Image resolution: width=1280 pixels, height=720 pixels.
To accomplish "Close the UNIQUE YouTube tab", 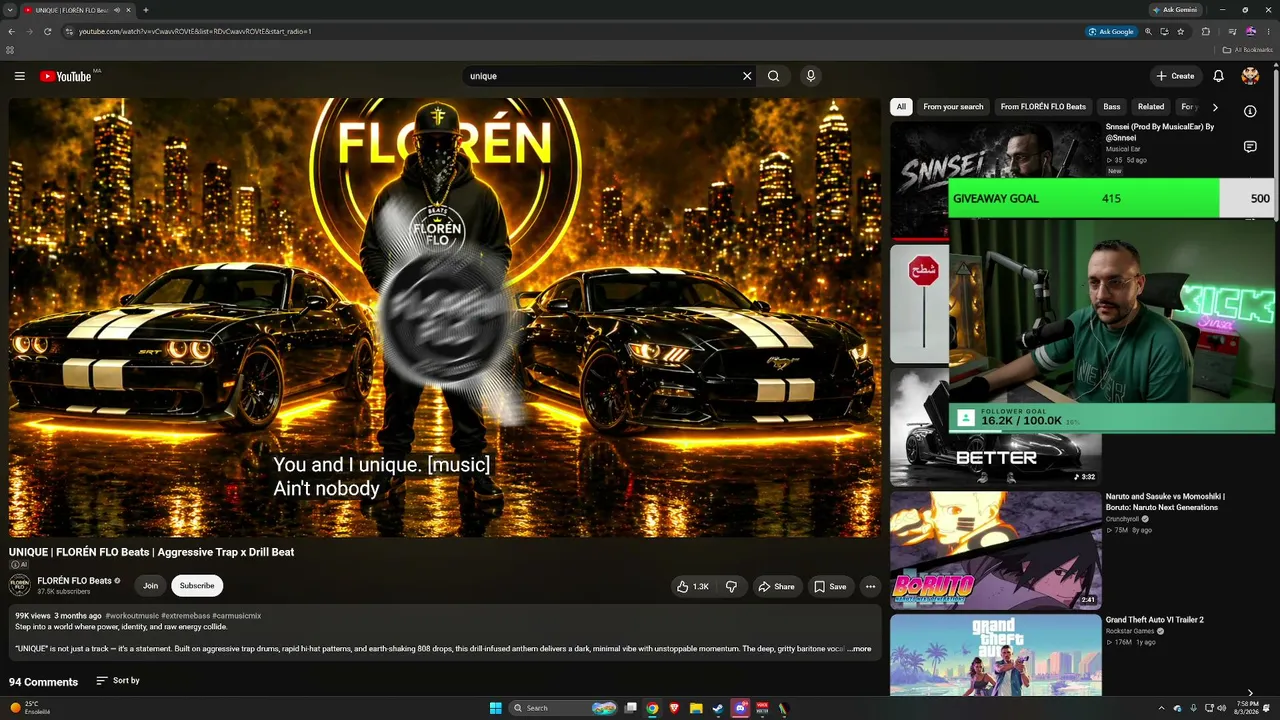I will point(128,10).
